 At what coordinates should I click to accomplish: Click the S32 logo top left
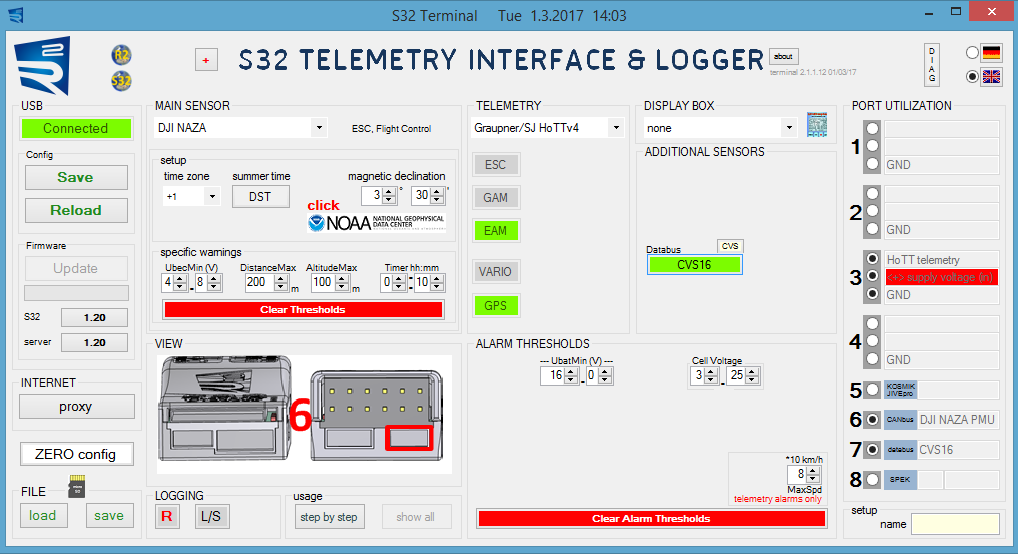[x=43, y=66]
